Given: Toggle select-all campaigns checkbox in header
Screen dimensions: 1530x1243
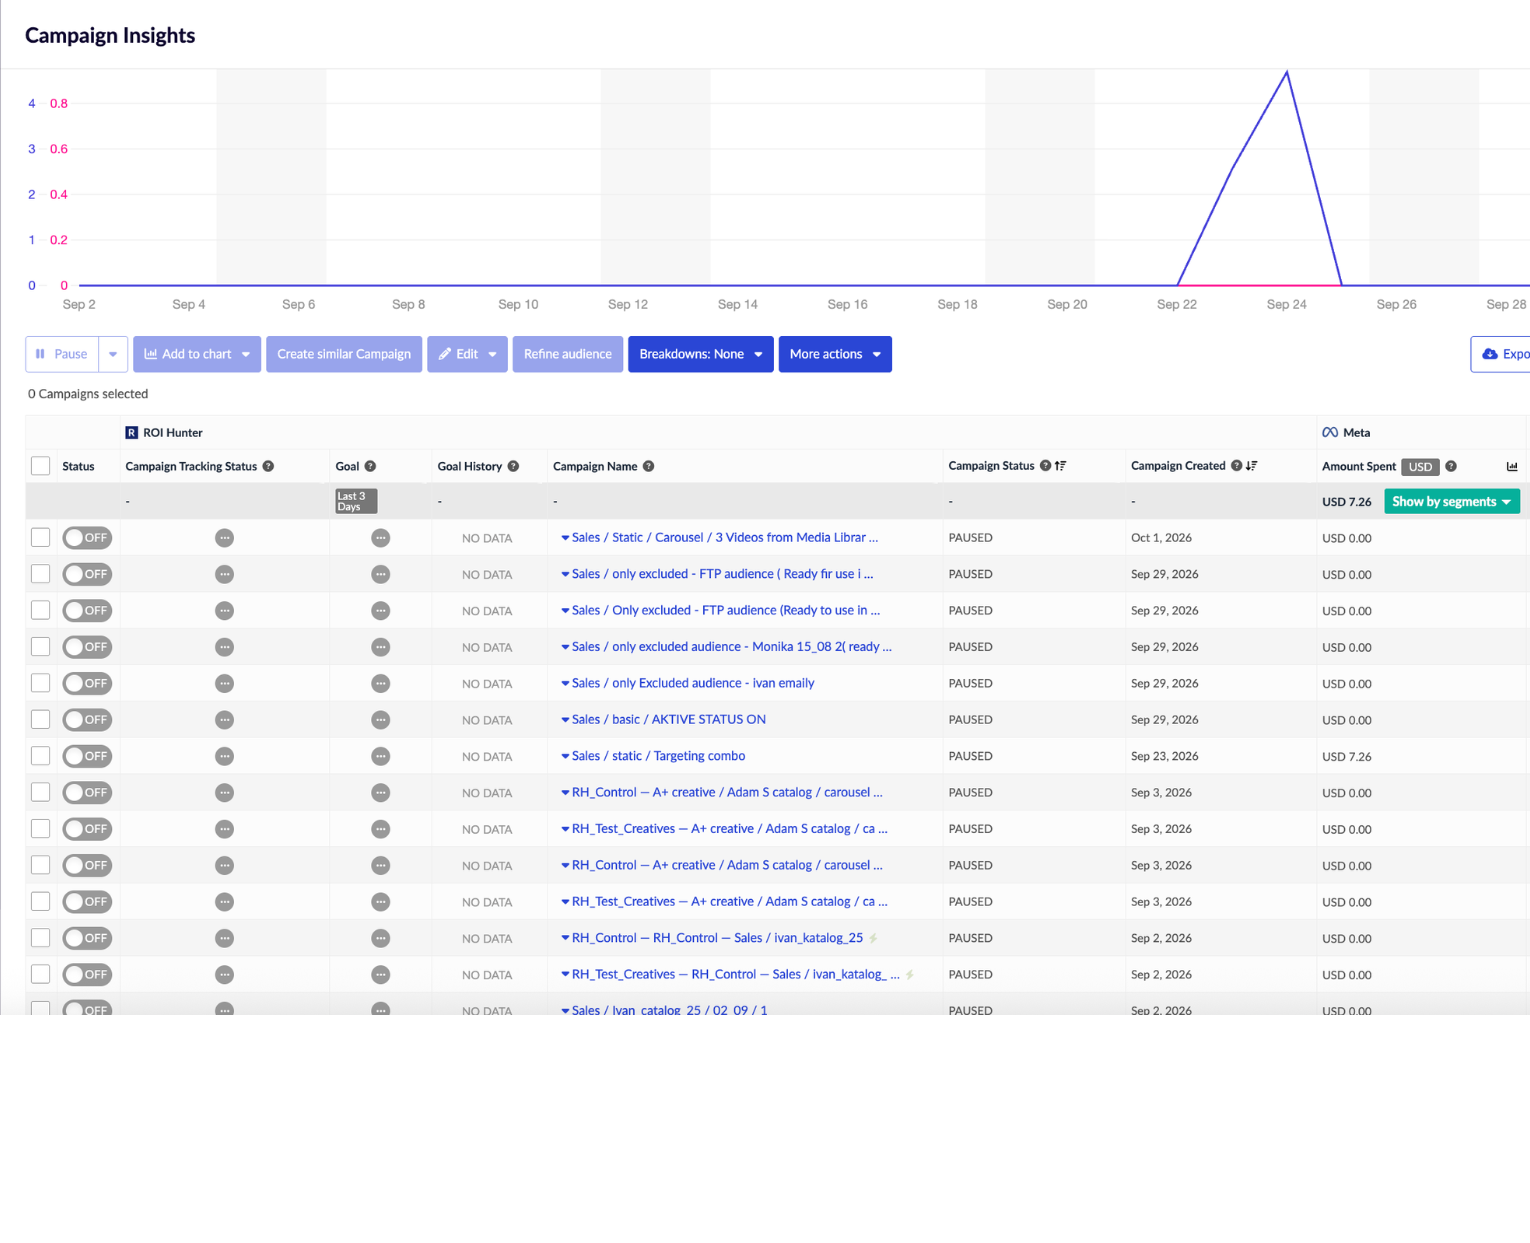Looking at the screenshot, I should (40, 466).
